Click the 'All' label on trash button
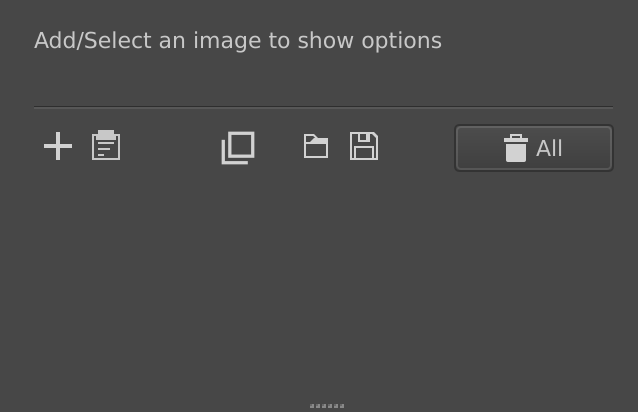The width and height of the screenshot is (638, 412). [549, 148]
